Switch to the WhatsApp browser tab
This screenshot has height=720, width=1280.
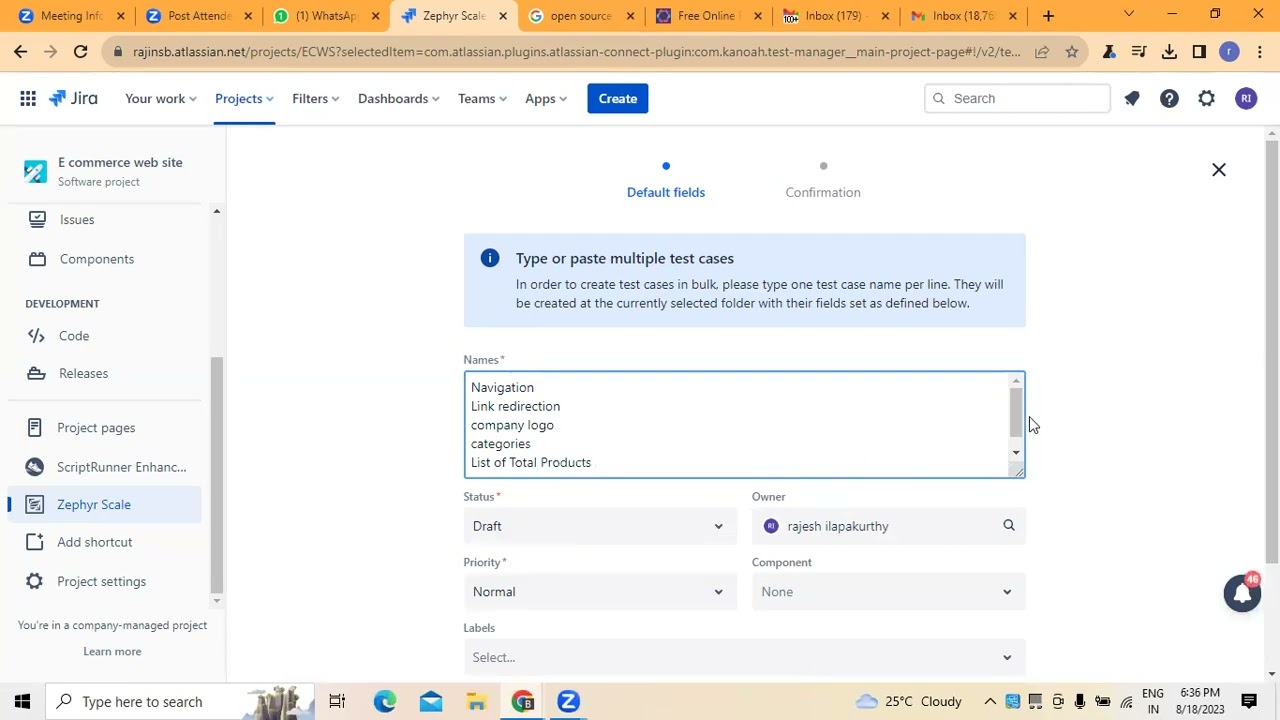tap(326, 16)
